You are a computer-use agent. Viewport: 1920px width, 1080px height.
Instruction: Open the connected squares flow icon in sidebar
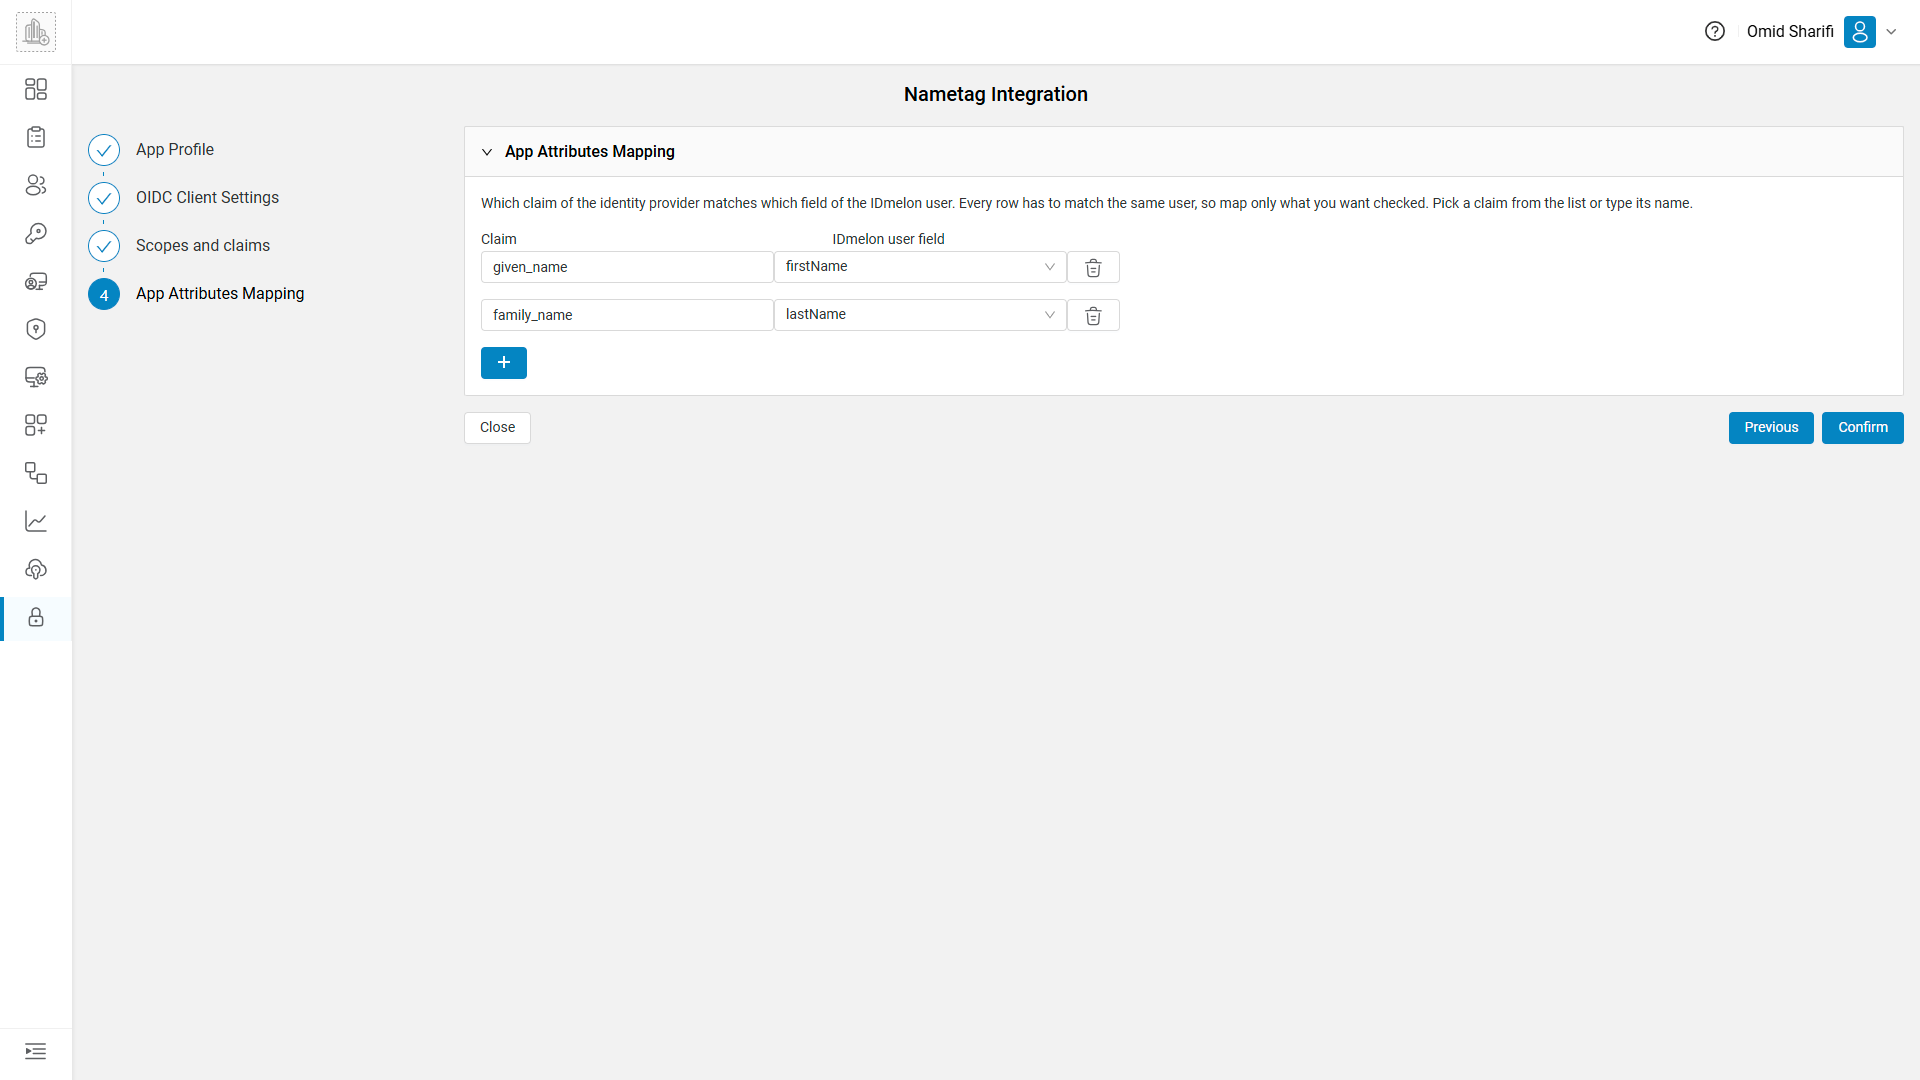click(36, 473)
